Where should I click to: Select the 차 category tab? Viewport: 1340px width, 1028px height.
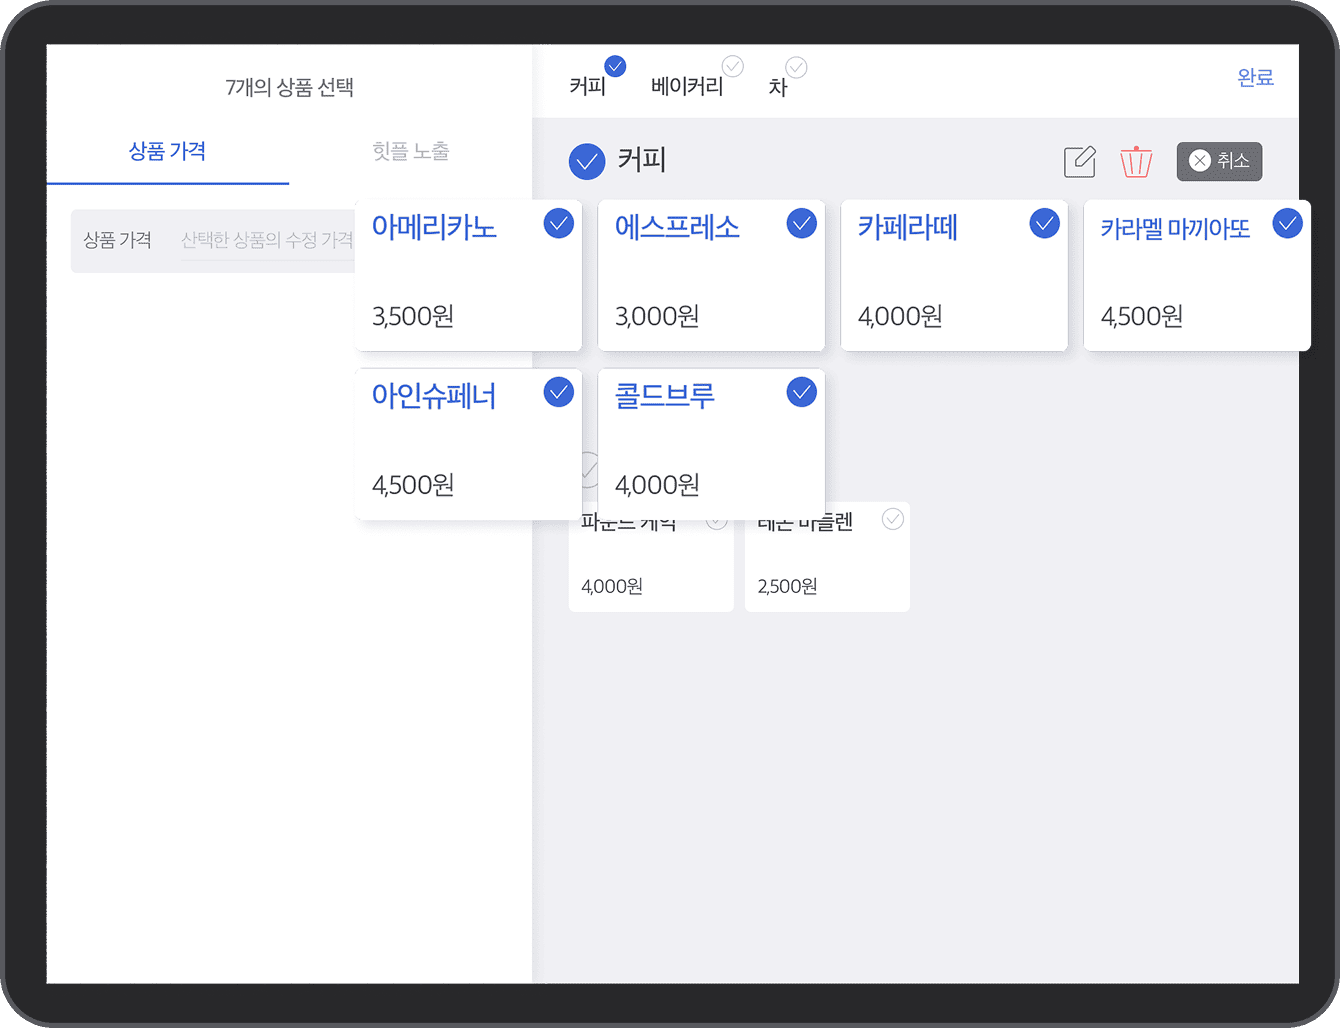(x=778, y=88)
